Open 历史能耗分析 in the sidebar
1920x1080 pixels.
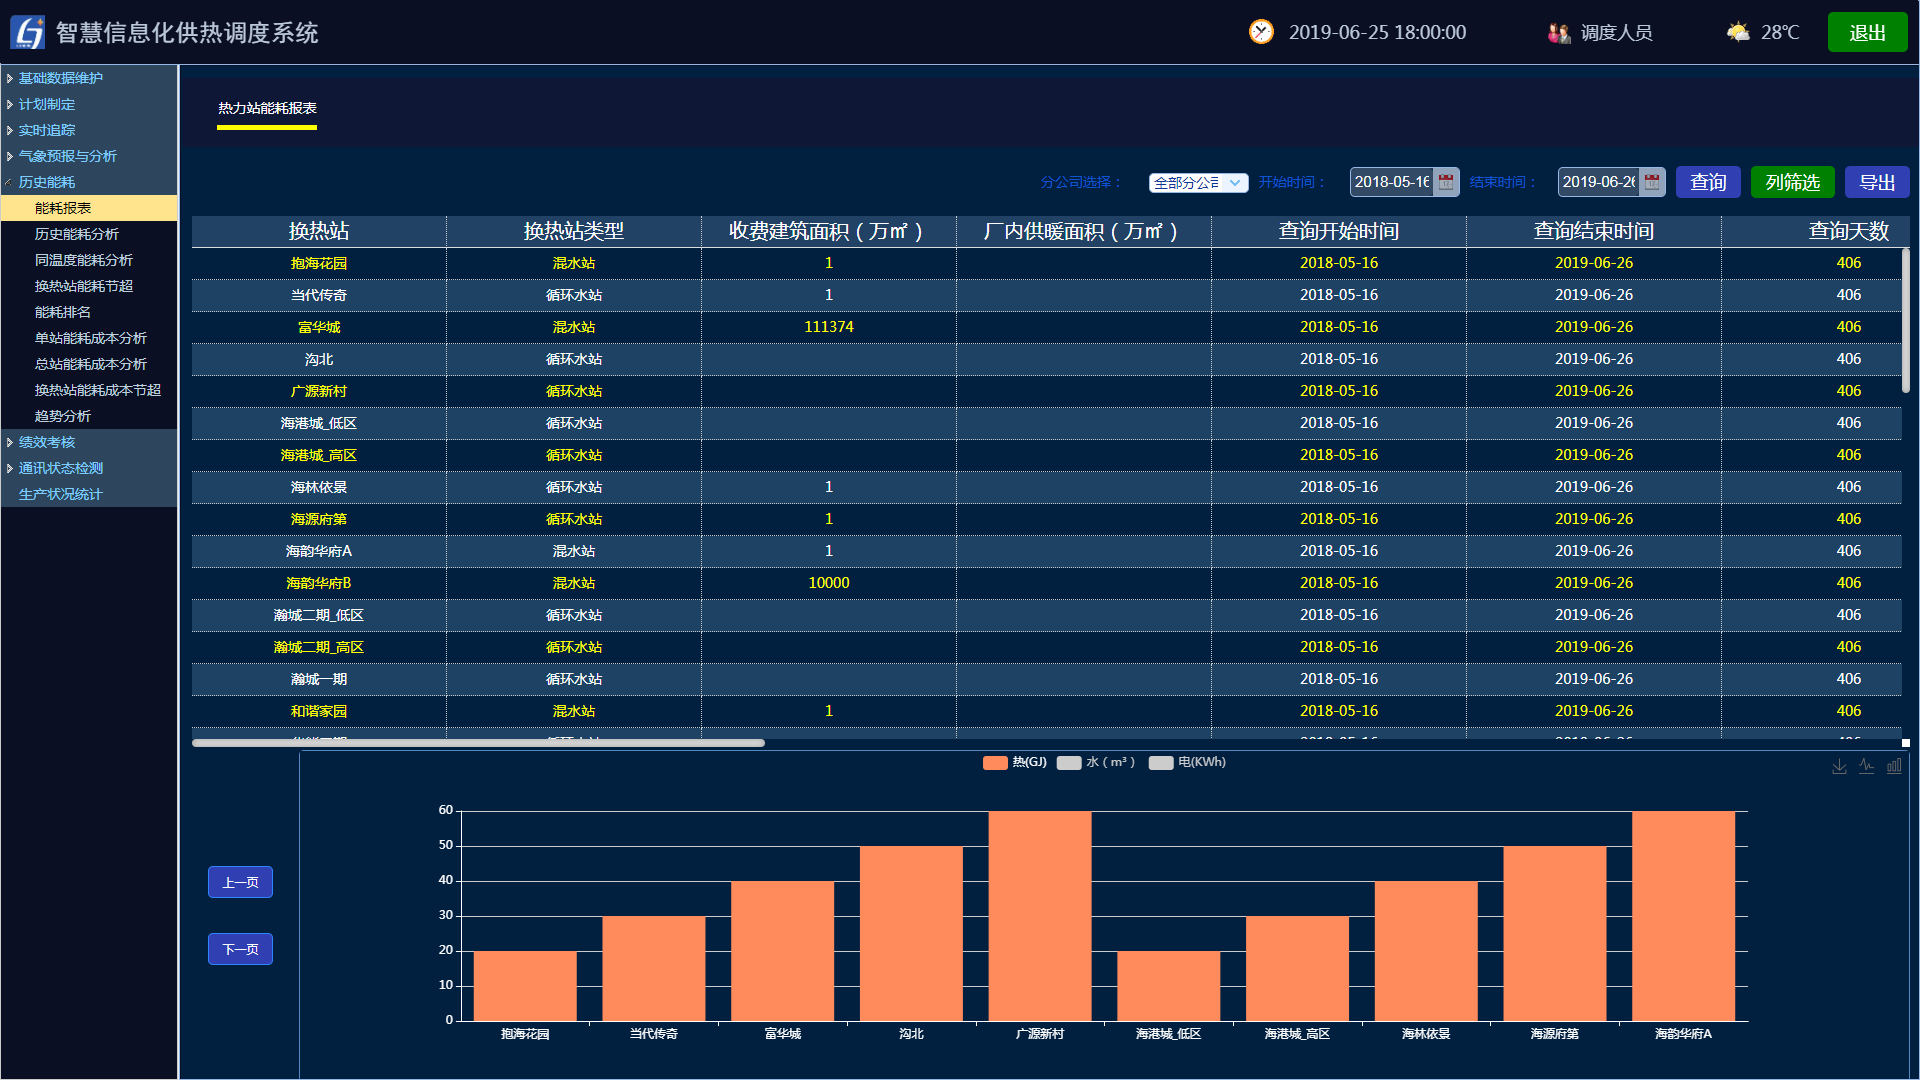[x=89, y=234]
